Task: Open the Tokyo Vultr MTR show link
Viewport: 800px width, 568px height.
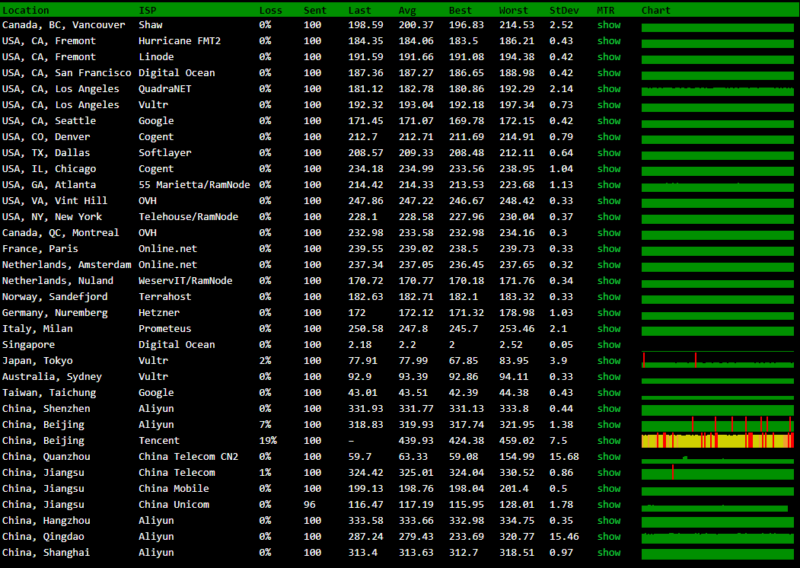Action: [x=608, y=360]
